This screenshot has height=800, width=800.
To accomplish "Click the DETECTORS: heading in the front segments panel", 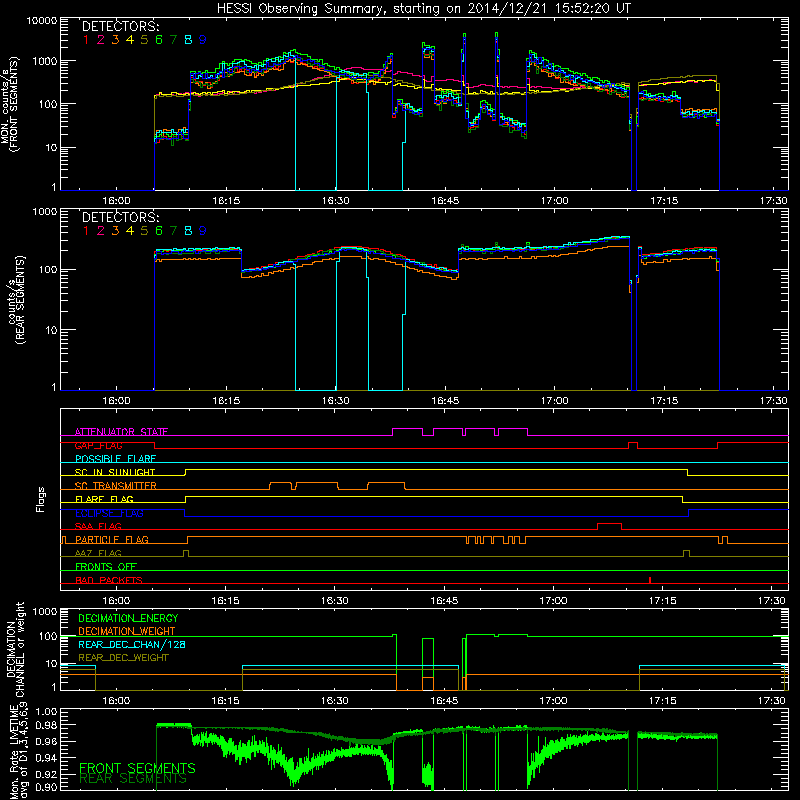I will [x=121, y=26].
